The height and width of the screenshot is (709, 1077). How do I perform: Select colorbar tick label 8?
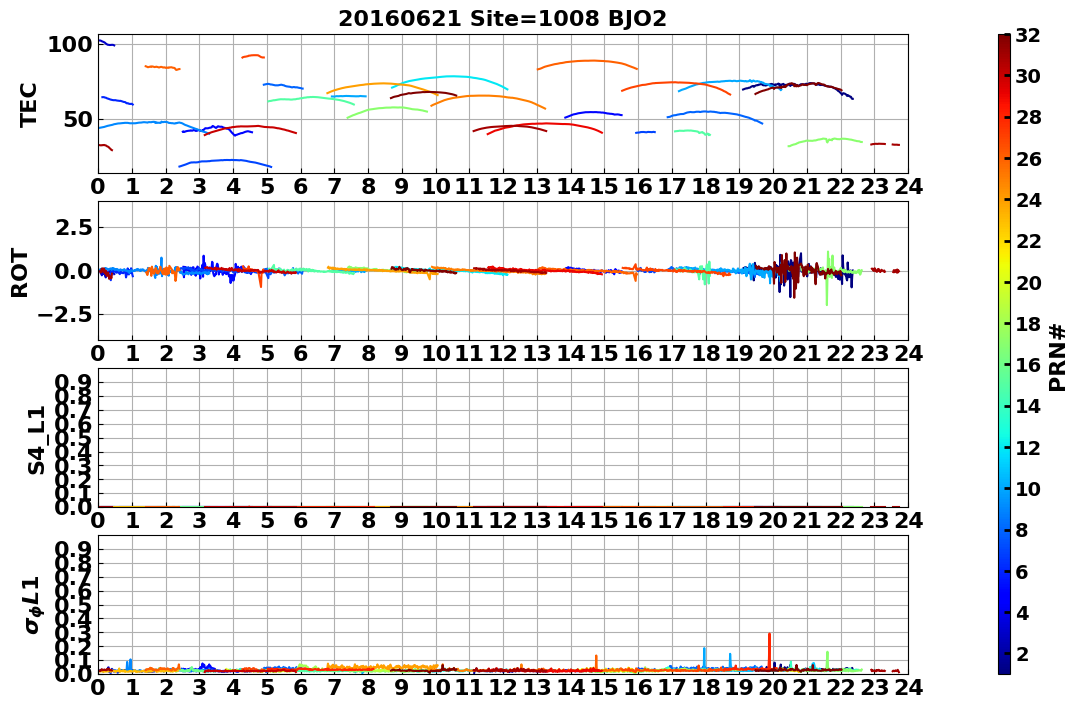(x=1022, y=530)
